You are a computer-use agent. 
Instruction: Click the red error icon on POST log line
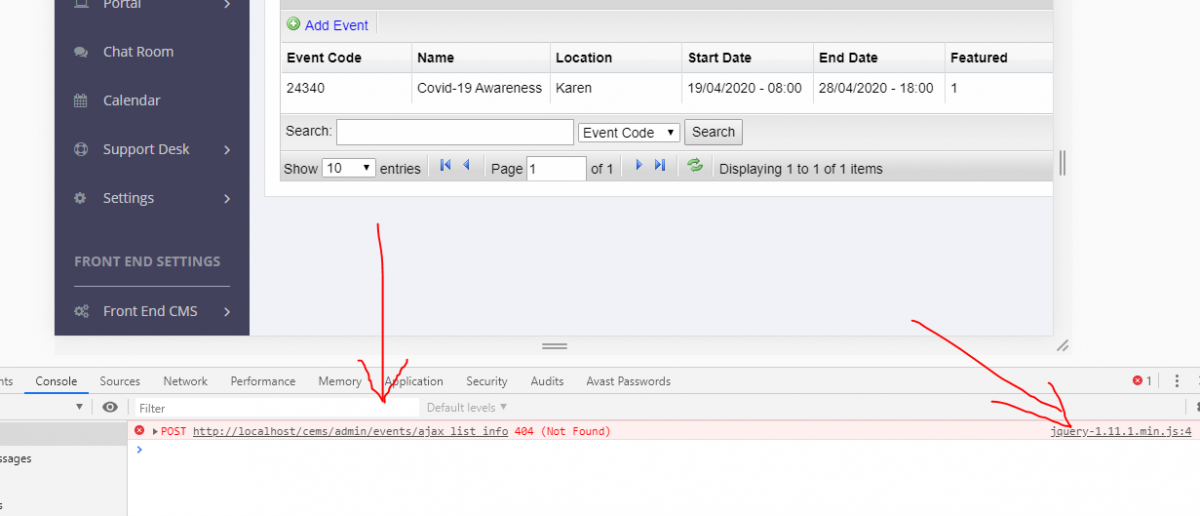[x=140, y=431]
